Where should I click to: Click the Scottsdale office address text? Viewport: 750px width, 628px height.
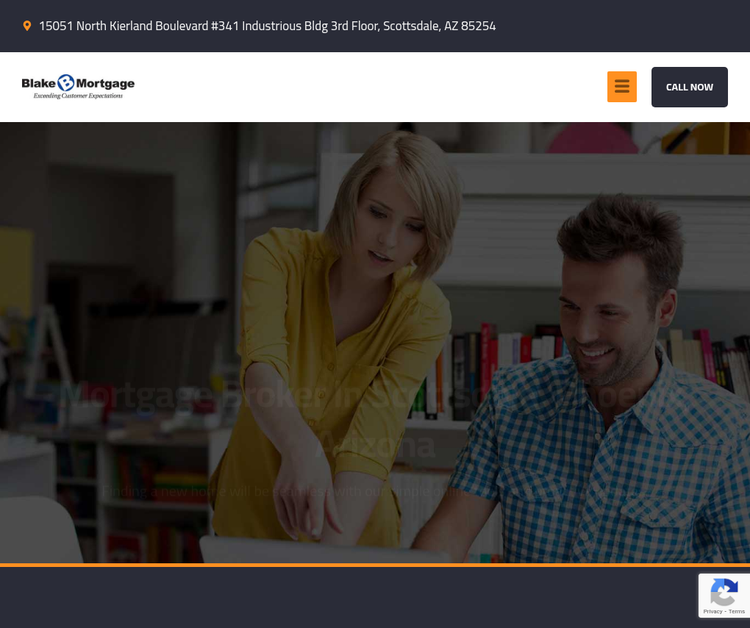point(267,26)
